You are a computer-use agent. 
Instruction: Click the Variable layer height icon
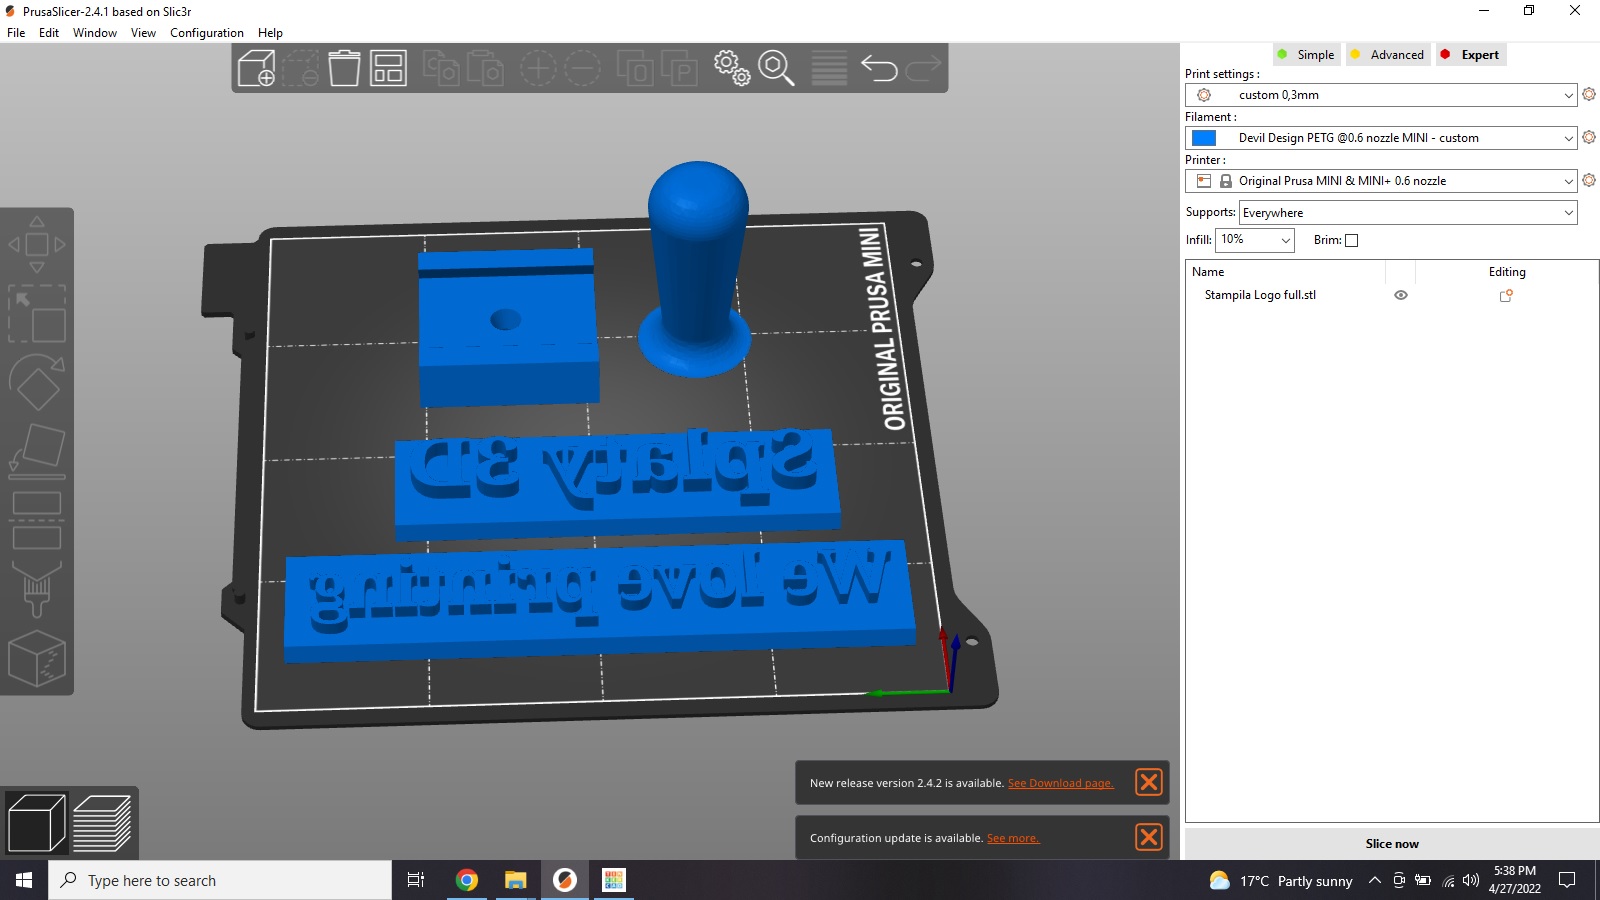click(829, 68)
